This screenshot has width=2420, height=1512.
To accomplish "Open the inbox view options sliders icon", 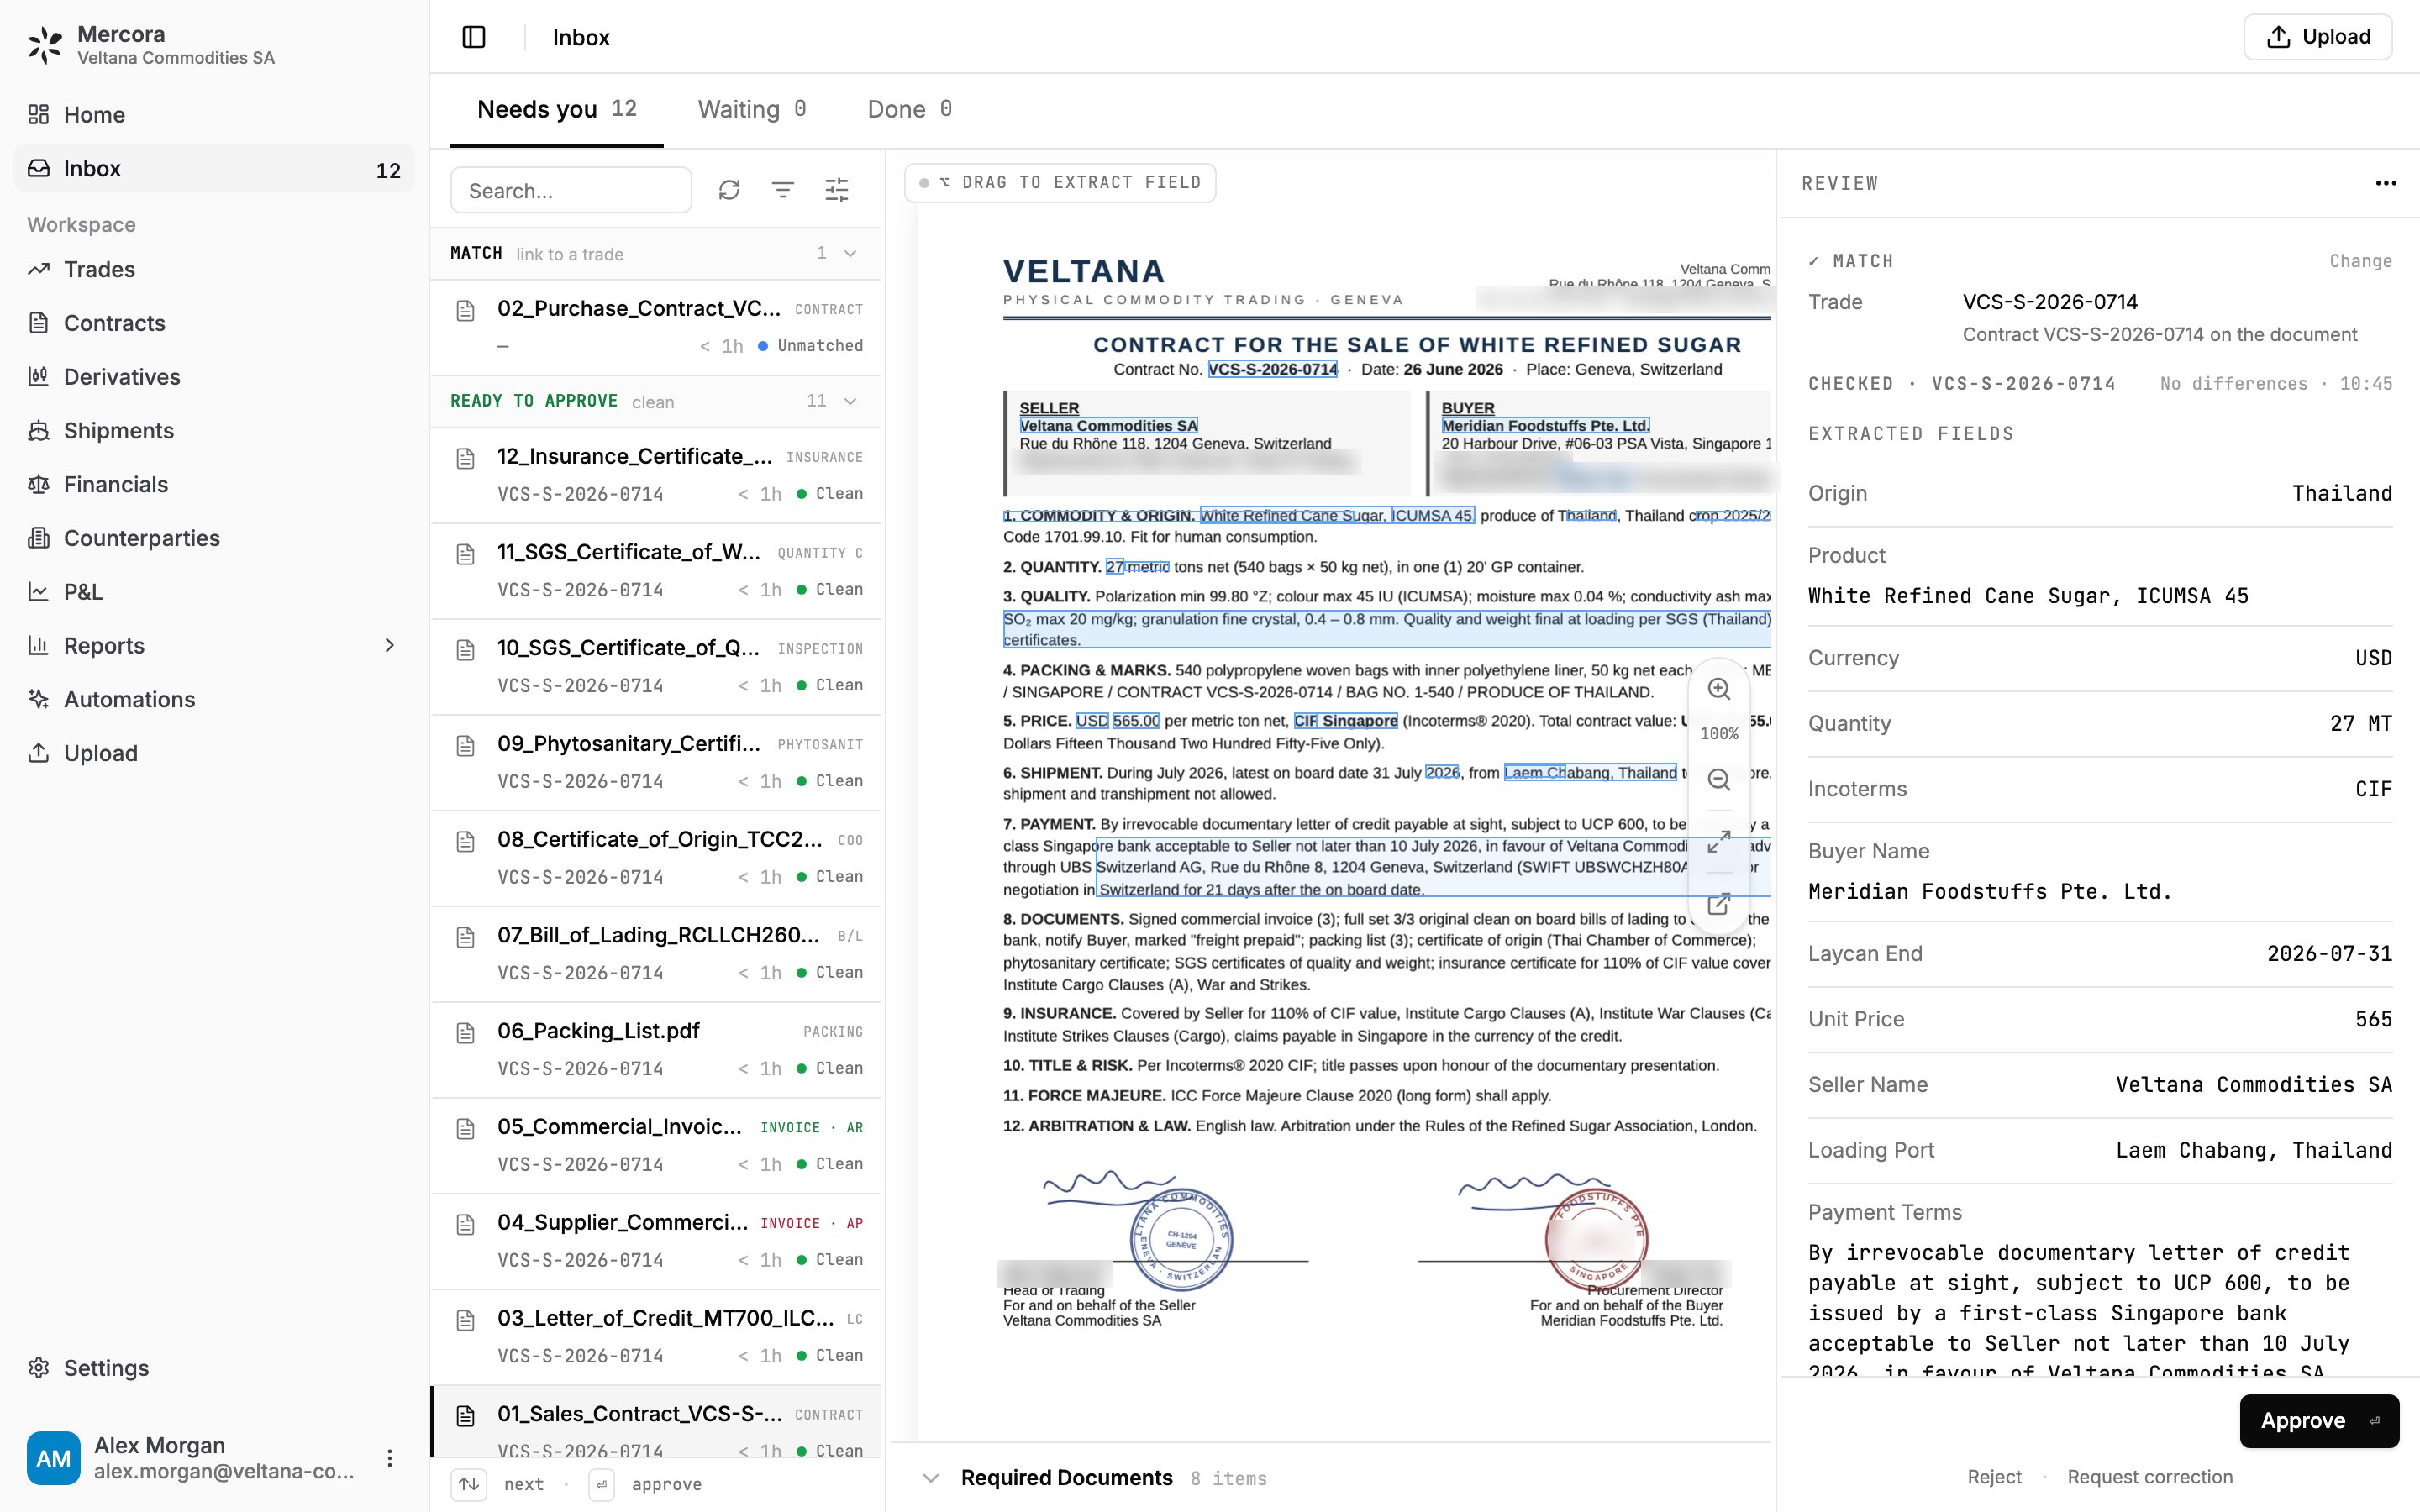I will pyautogui.click(x=837, y=190).
